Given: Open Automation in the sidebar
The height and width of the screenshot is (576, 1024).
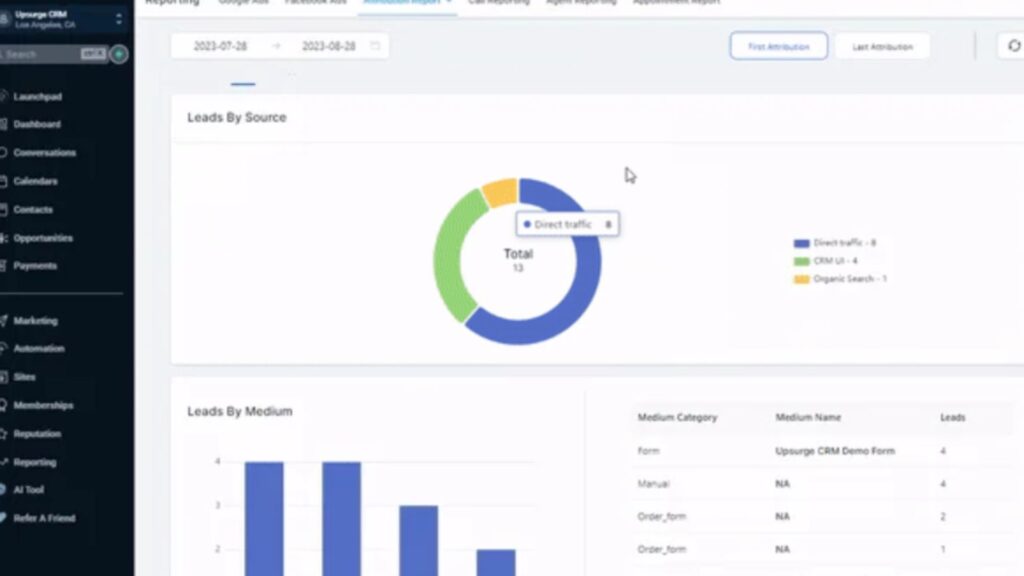Looking at the screenshot, I should point(39,349).
